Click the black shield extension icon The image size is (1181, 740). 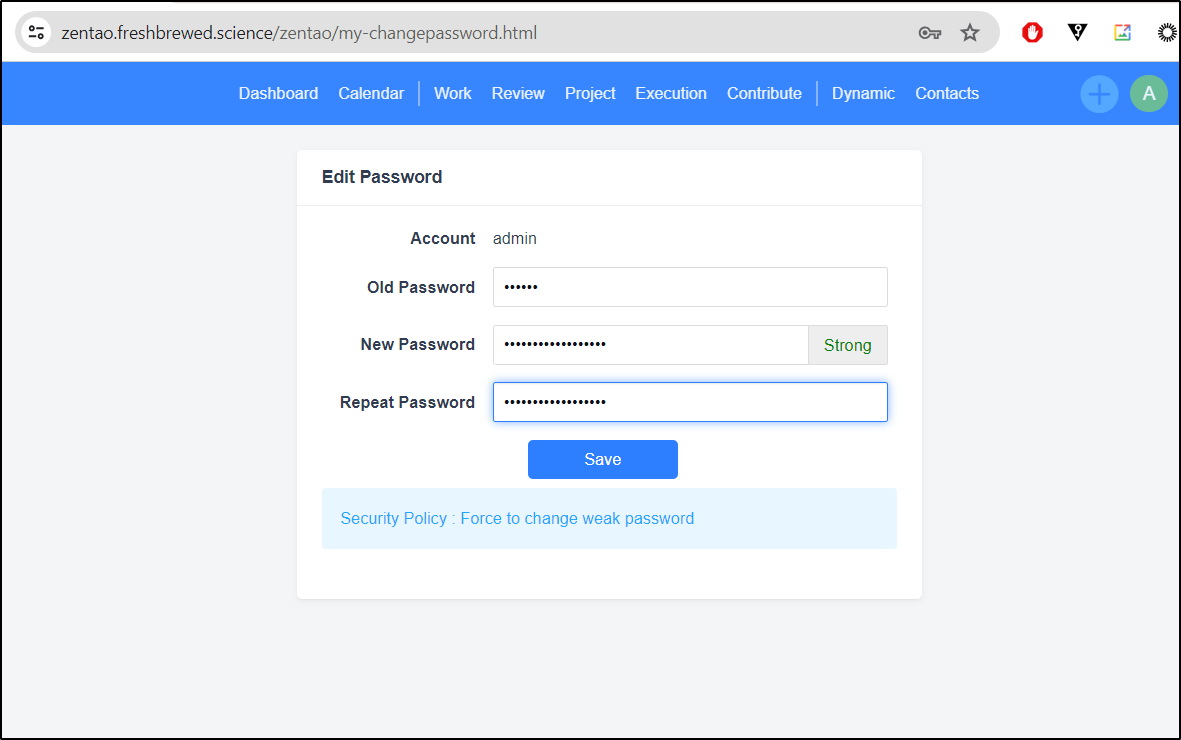coord(1077,32)
